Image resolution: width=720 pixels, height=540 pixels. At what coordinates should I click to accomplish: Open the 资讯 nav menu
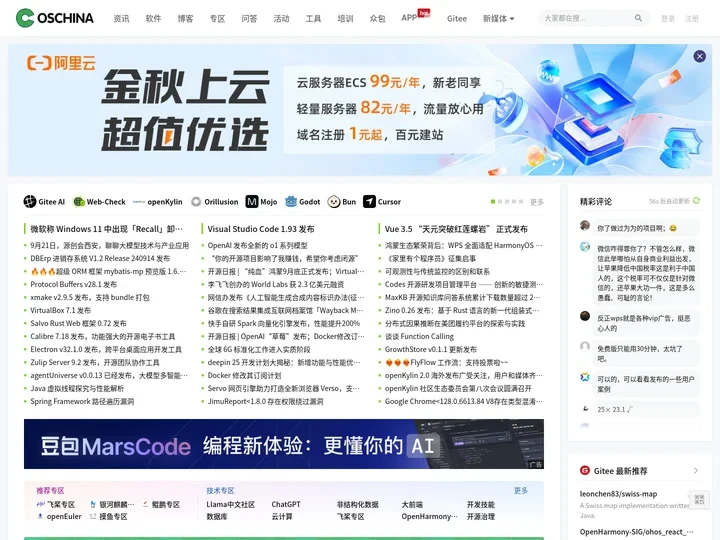121,18
